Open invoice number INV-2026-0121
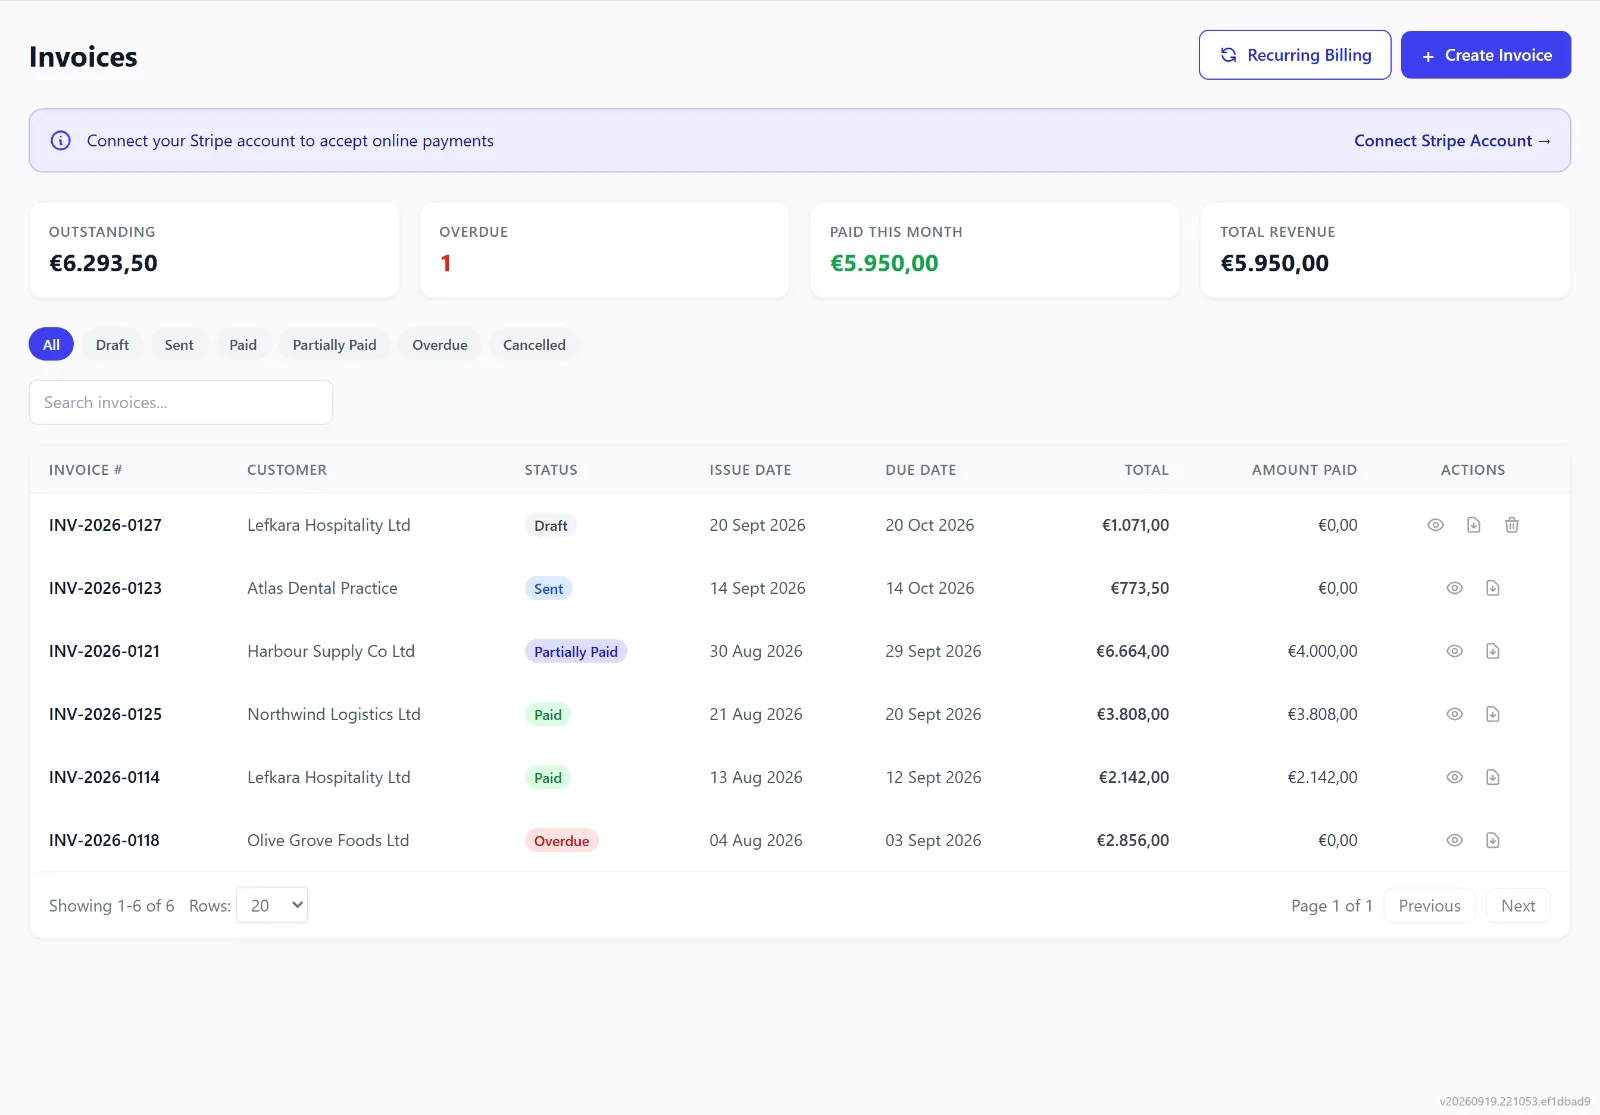This screenshot has width=1600, height=1115. [x=104, y=651]
